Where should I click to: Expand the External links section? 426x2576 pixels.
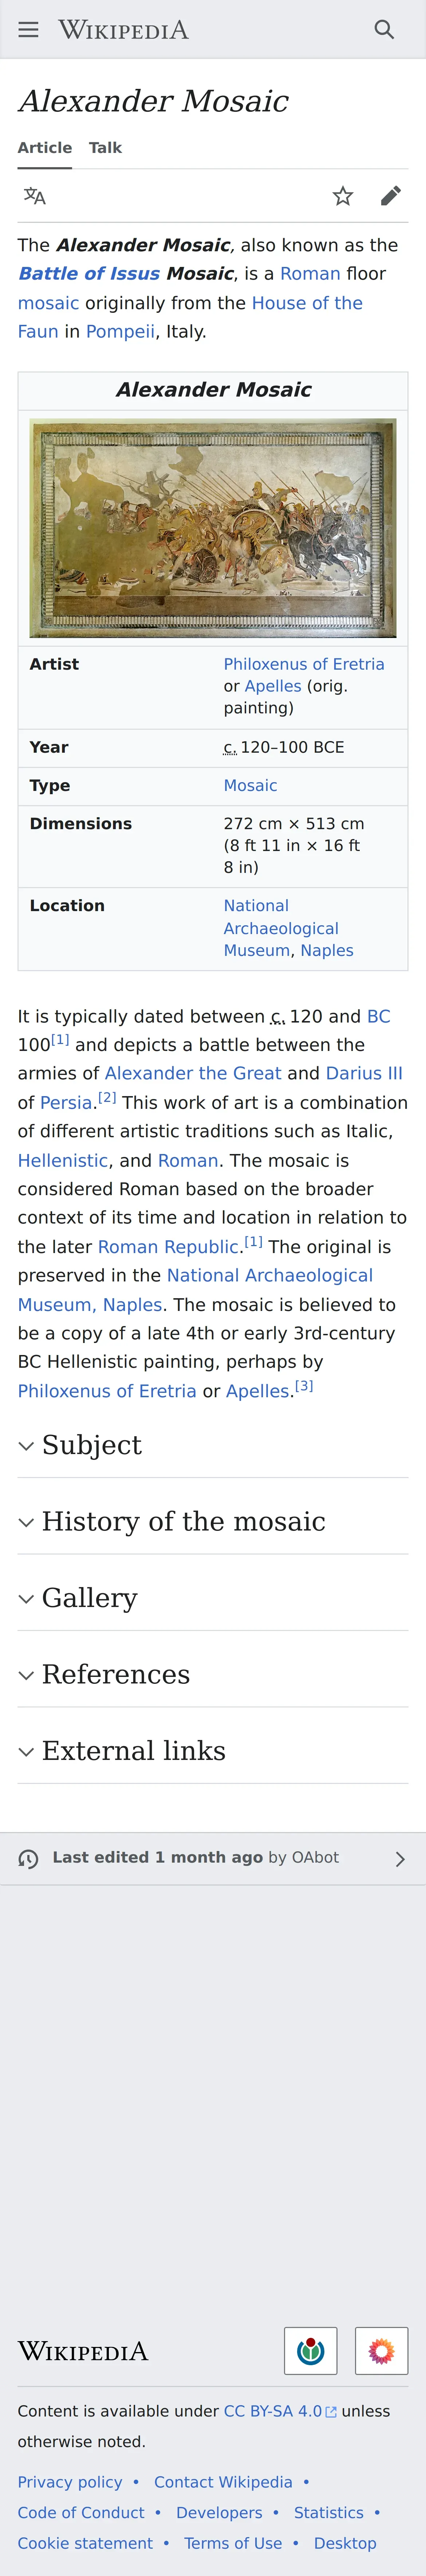[x=133, y=1751]
